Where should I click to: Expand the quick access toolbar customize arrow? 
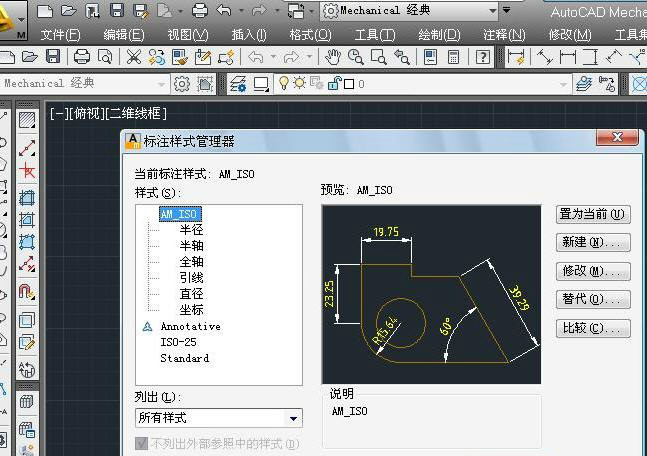tap(506, 10)
